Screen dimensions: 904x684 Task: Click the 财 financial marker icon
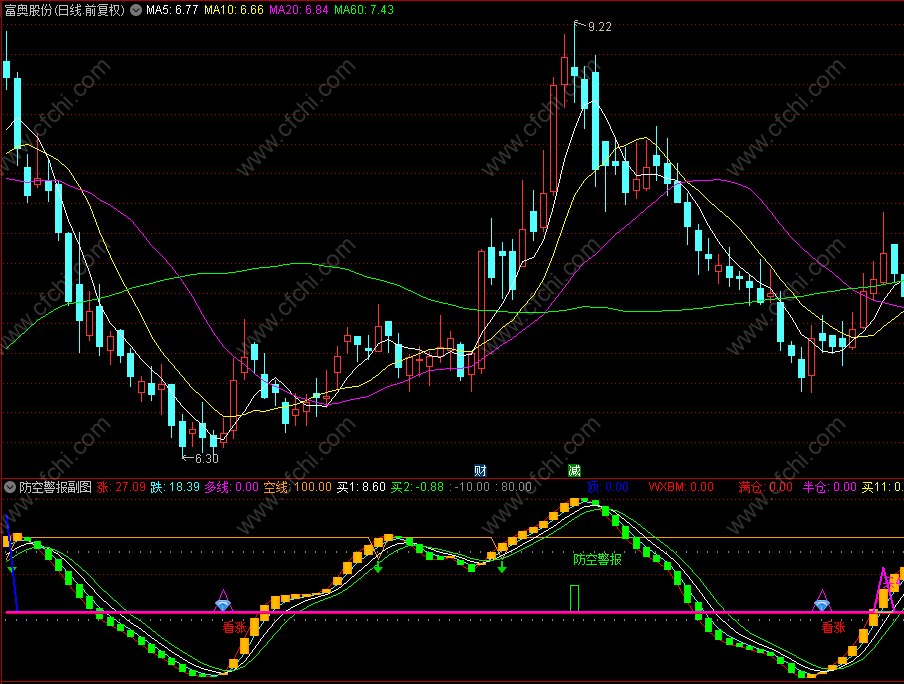(480, 470)
